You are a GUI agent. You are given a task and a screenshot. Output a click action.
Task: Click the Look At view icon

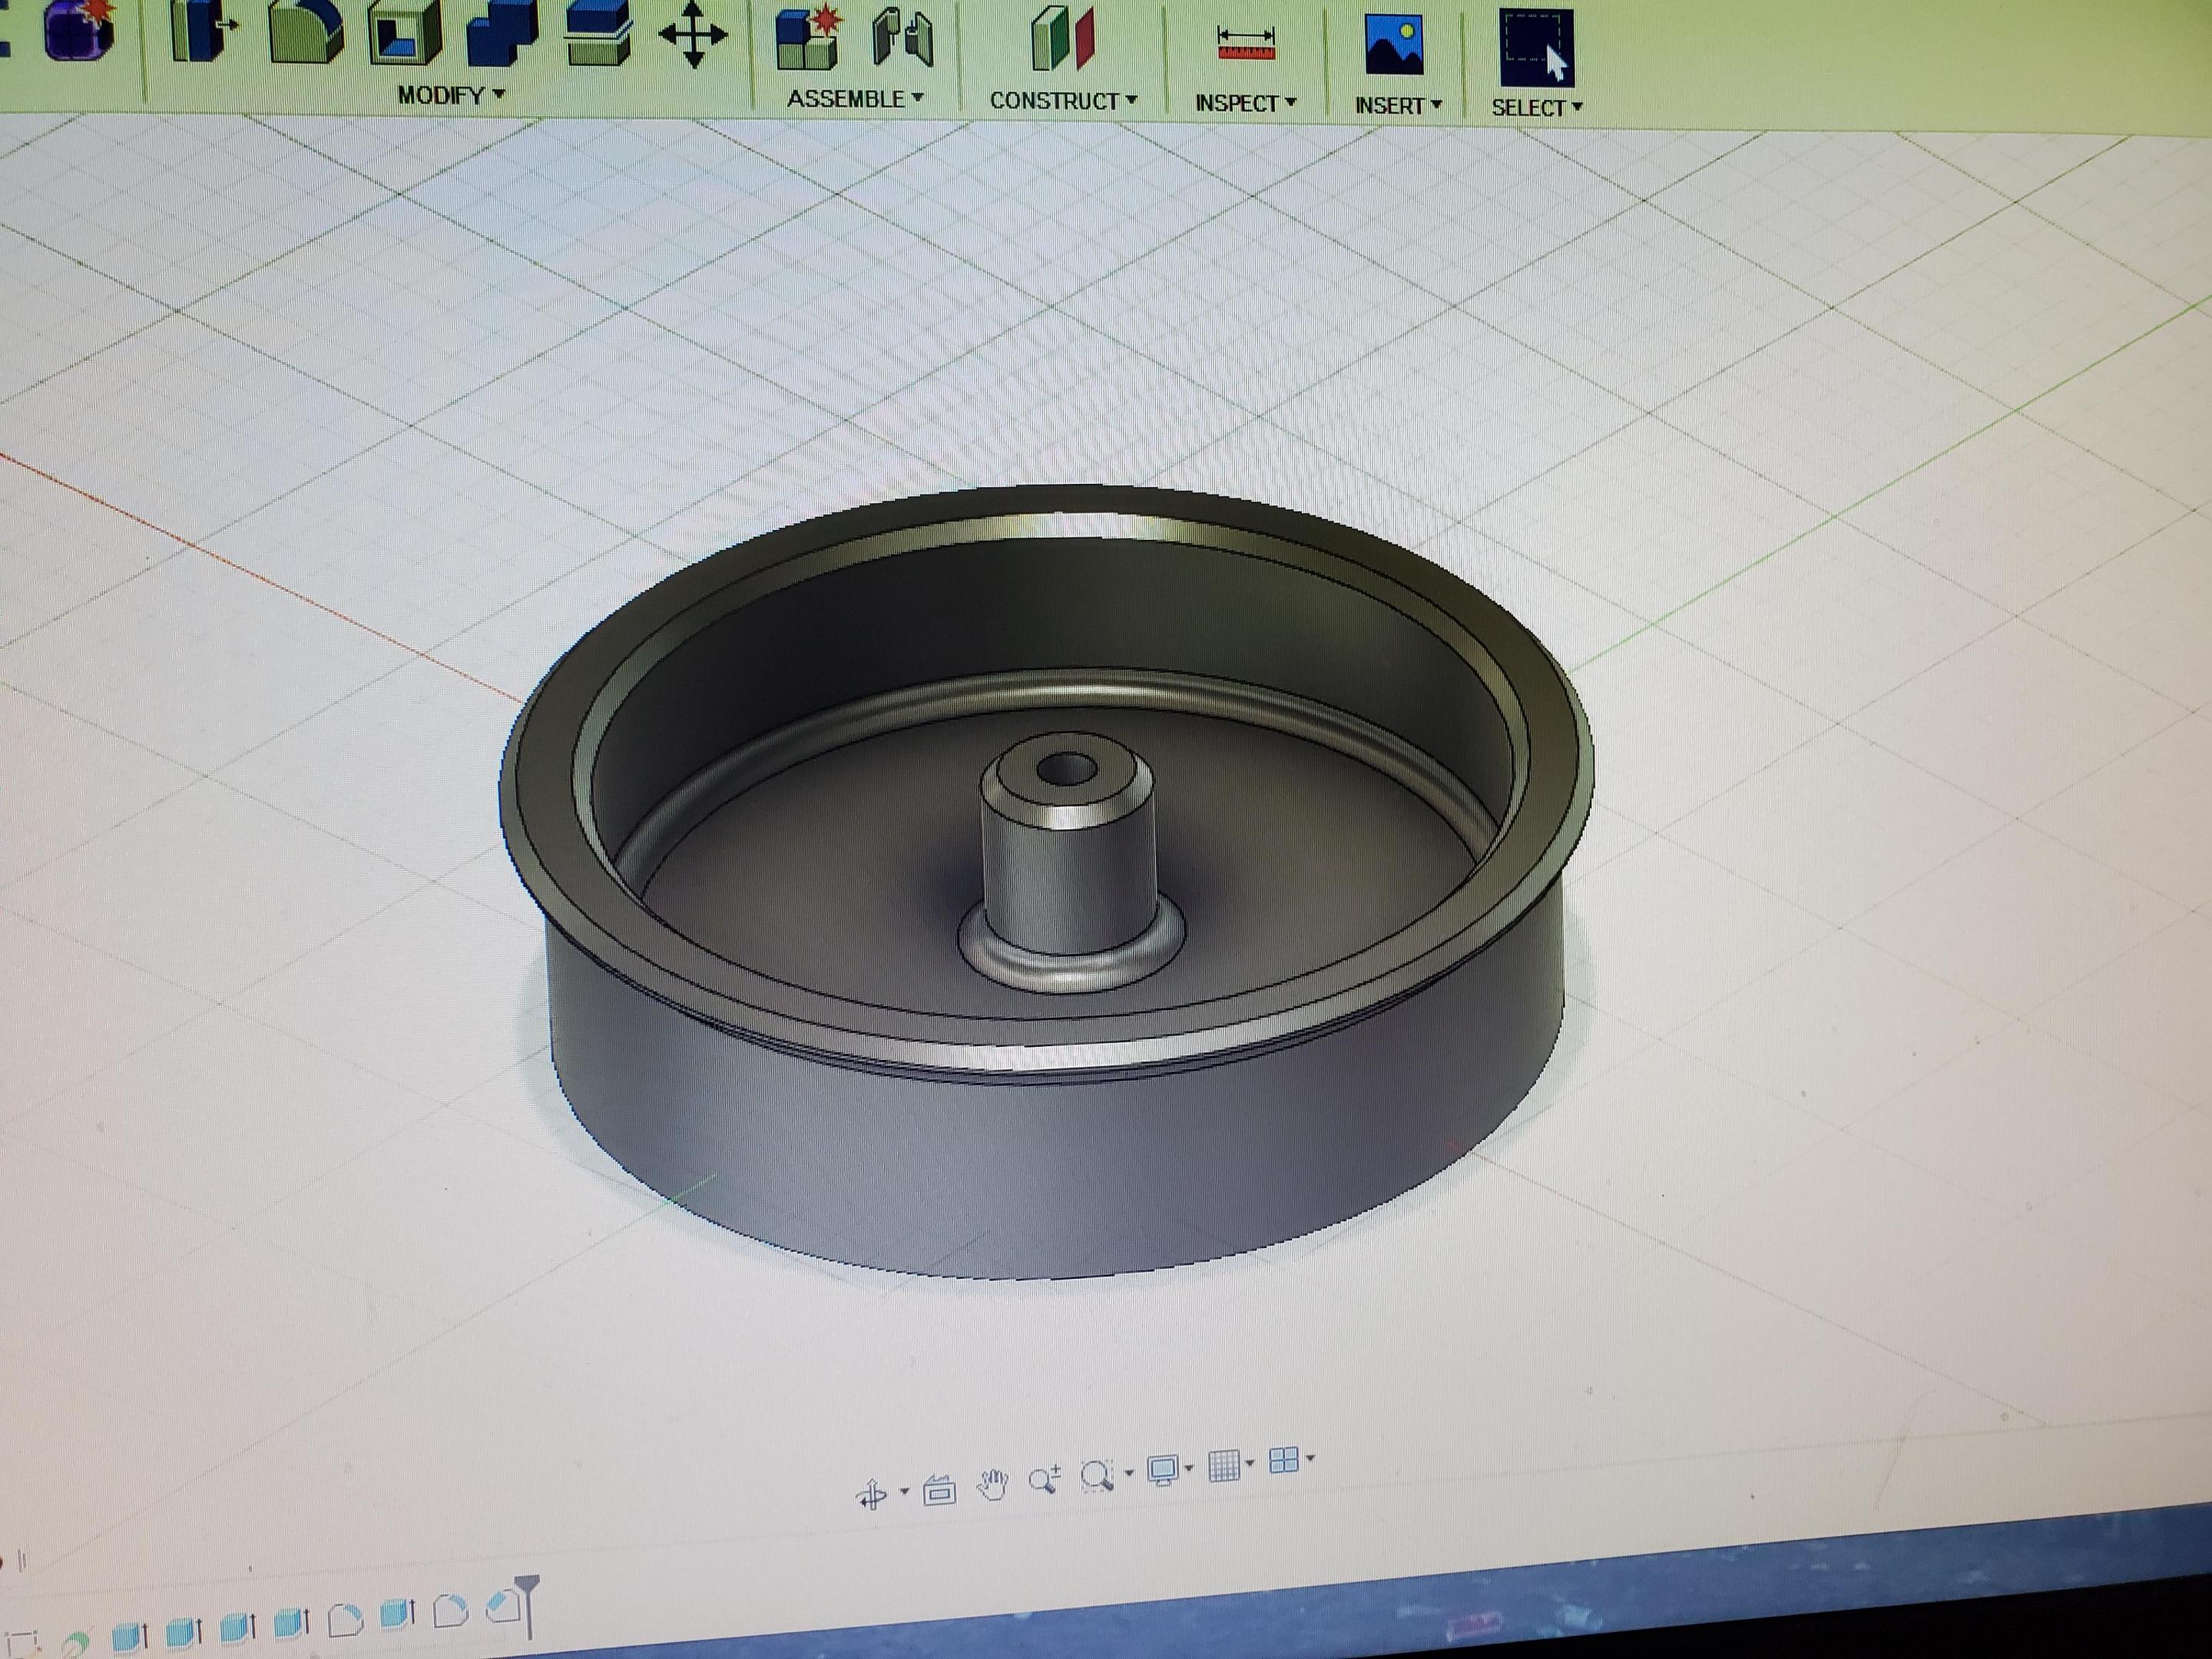(x=939, y=1491)
